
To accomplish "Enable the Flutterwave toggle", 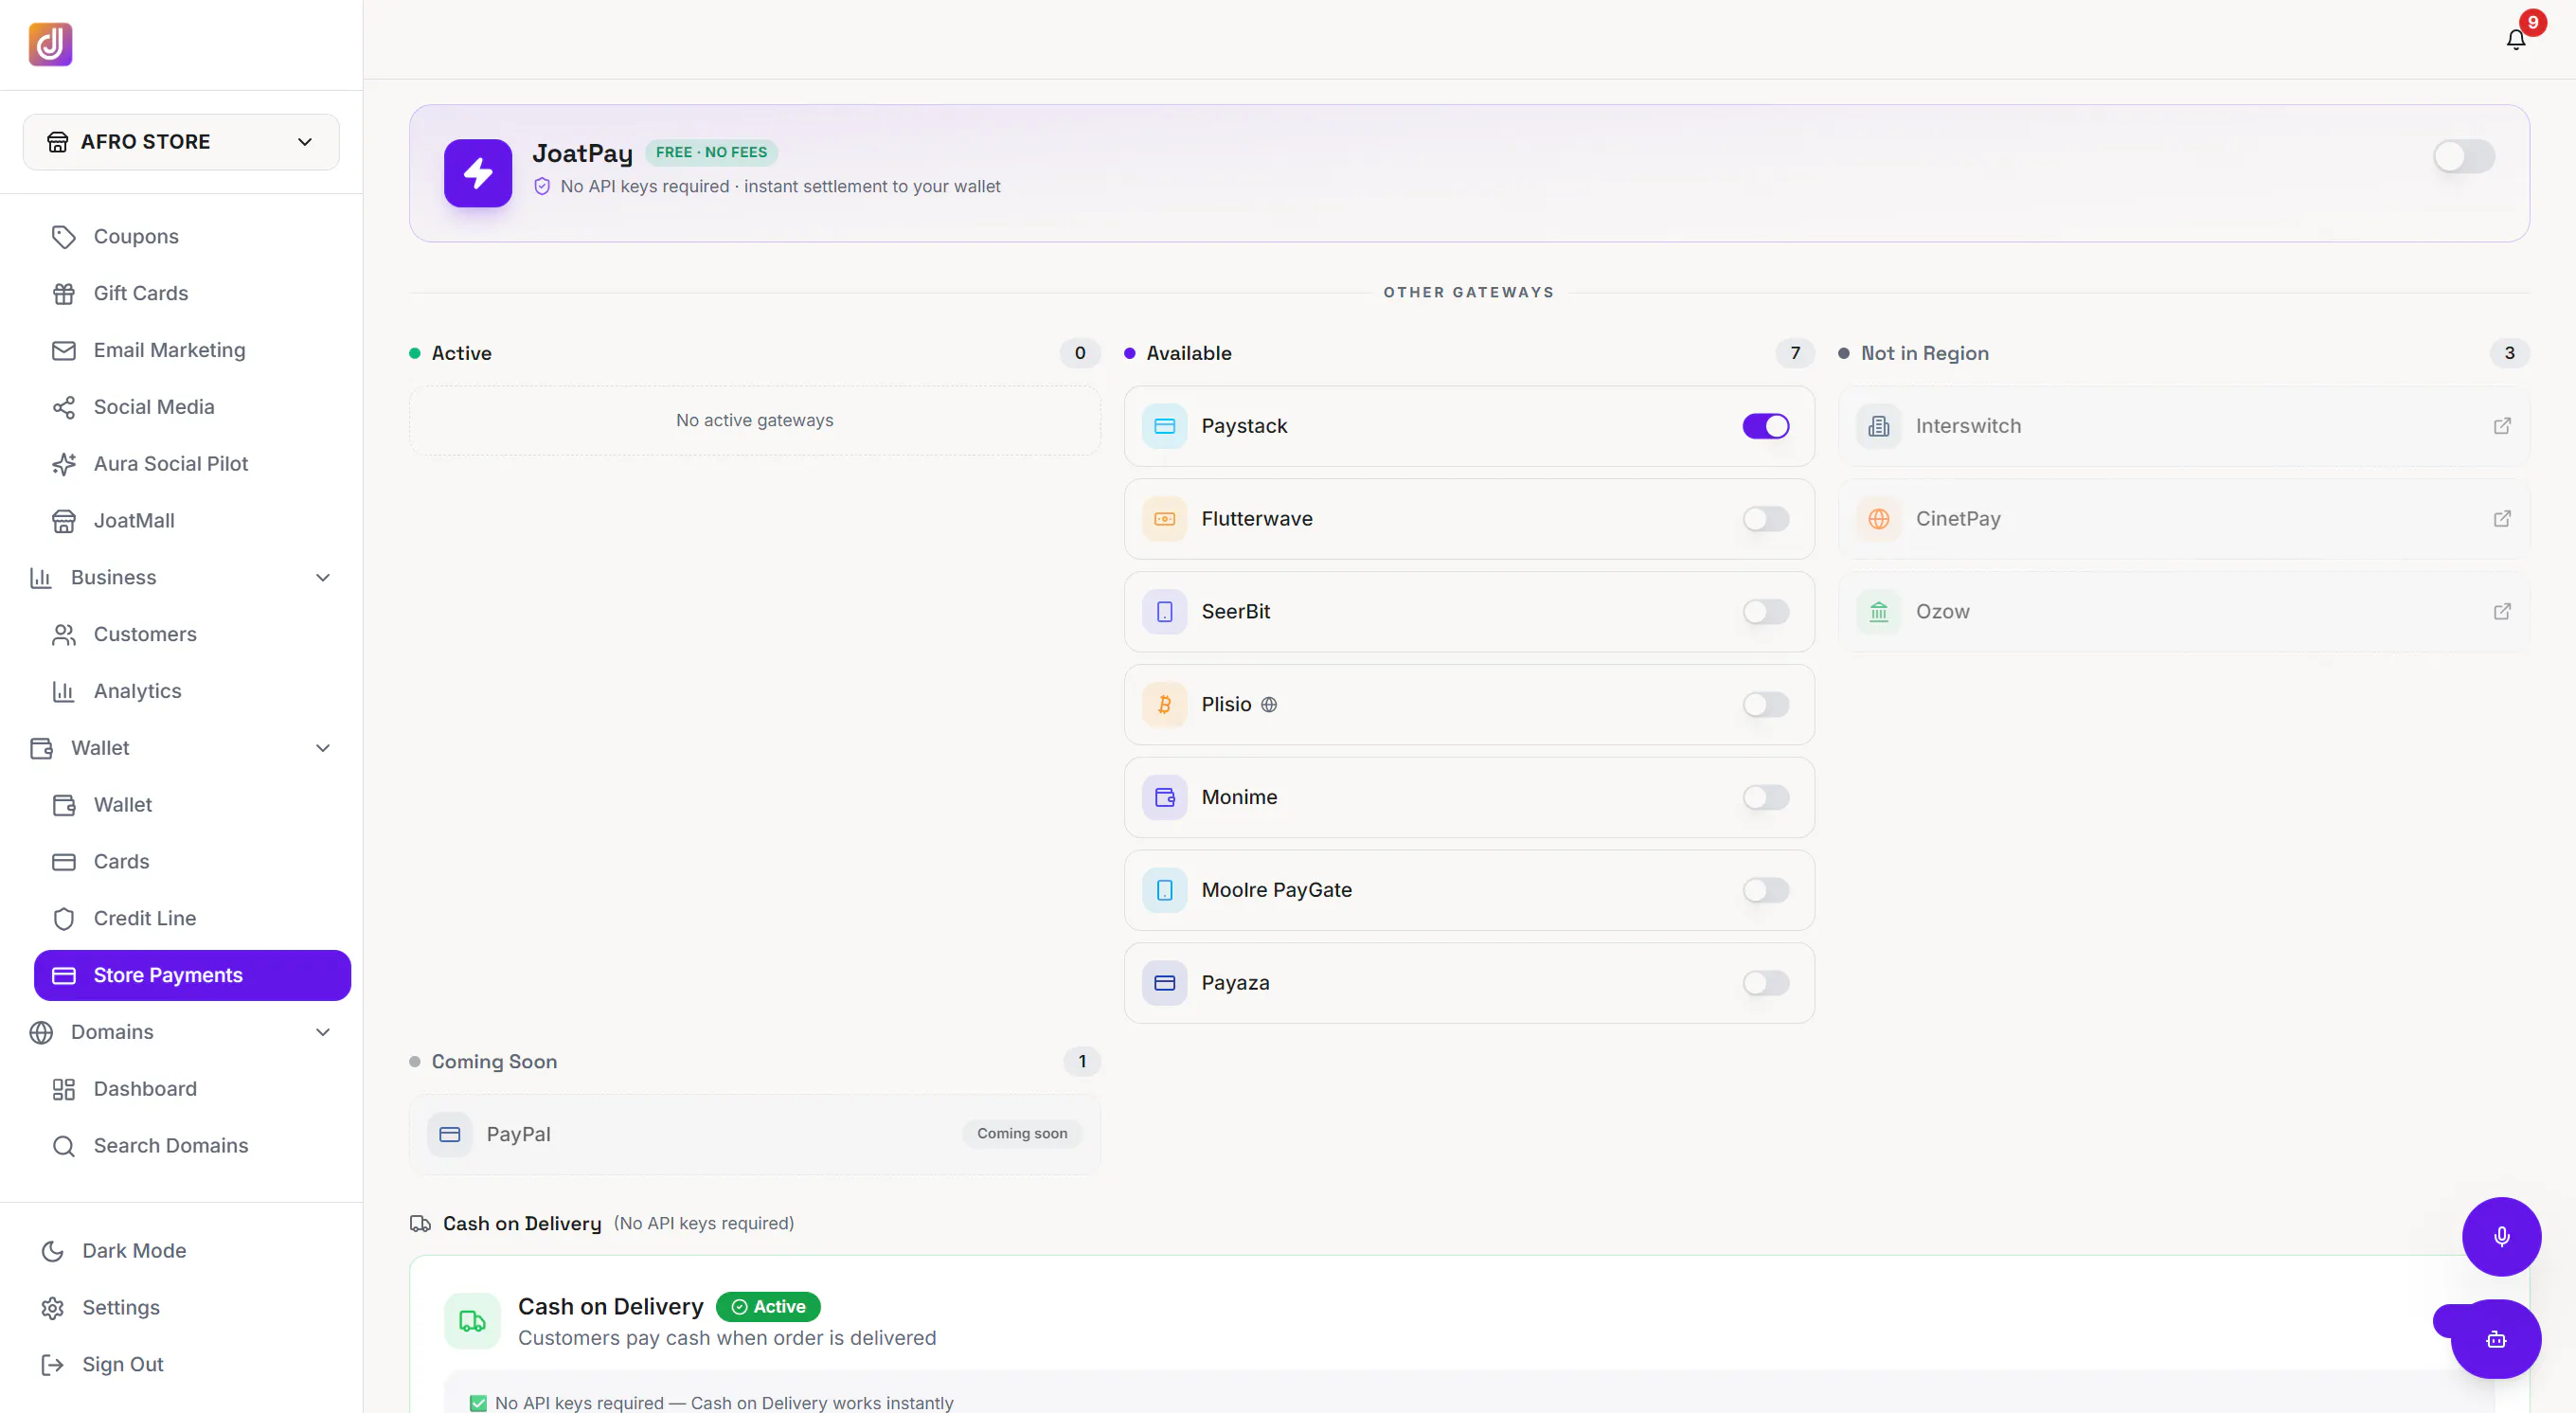I will [1766, 519].
